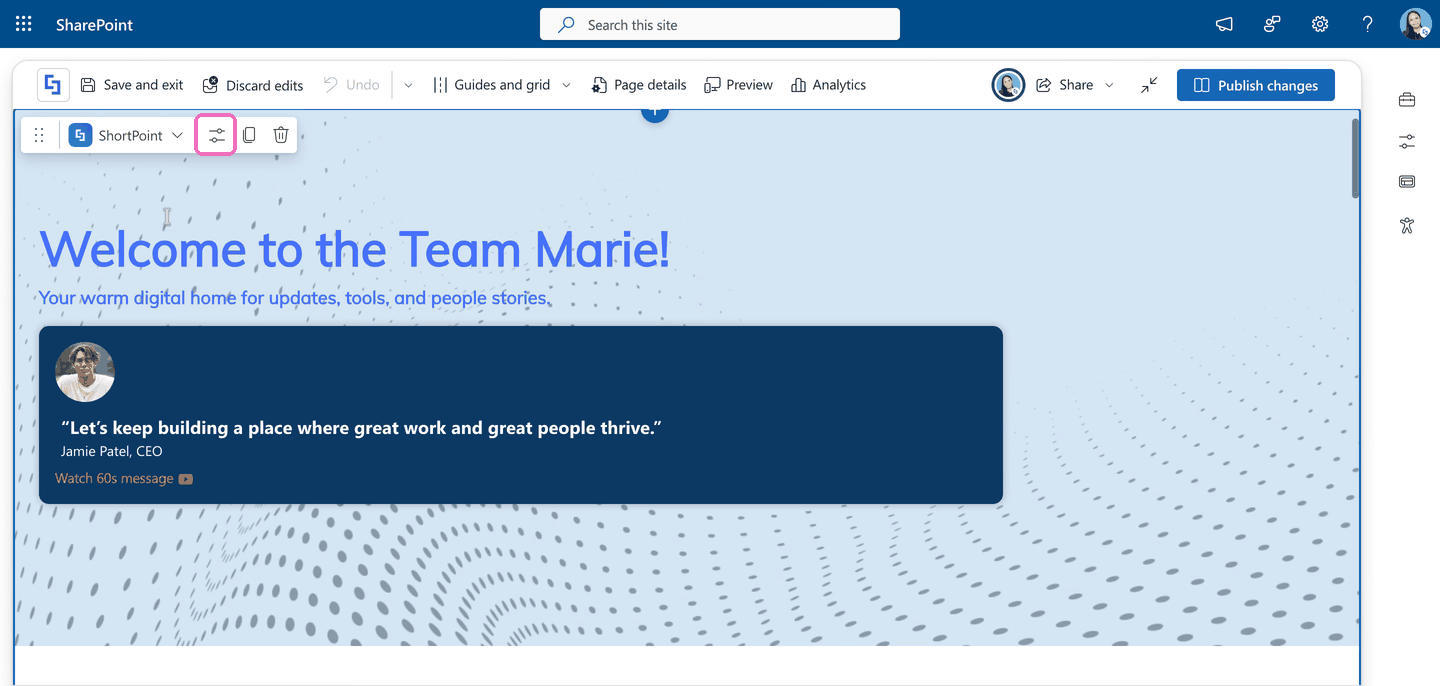Open Page details
The width and height of the screenshot is (1440, 686).
pos(639,85)
